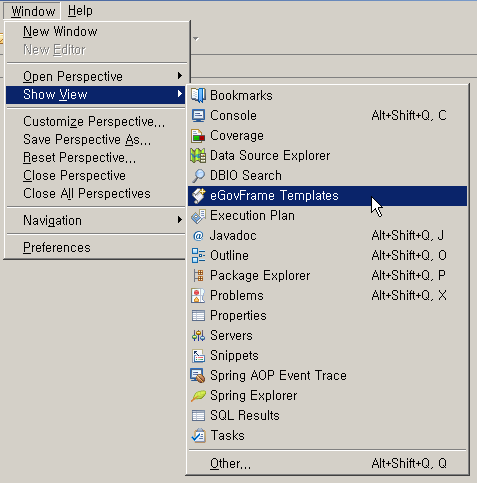
Task: Select the Console monitor icon
Action: pyautogui.click(x=198, y=116)
